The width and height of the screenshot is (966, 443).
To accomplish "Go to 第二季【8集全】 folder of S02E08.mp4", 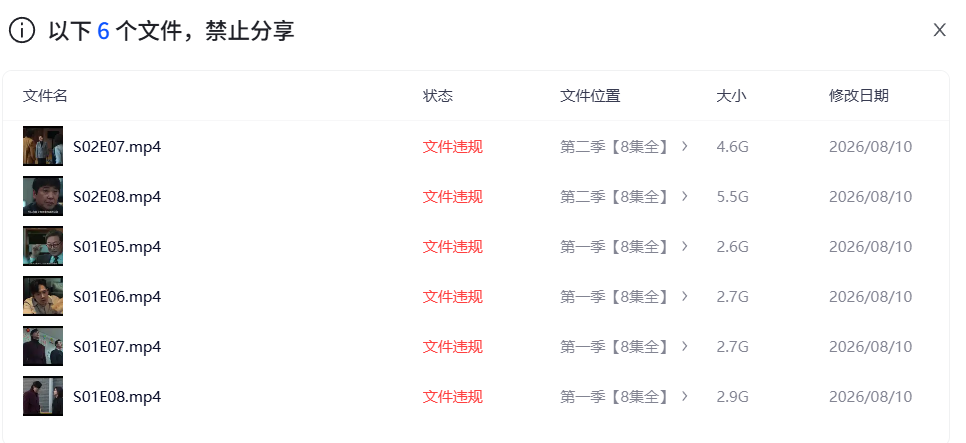I will 614,197.
